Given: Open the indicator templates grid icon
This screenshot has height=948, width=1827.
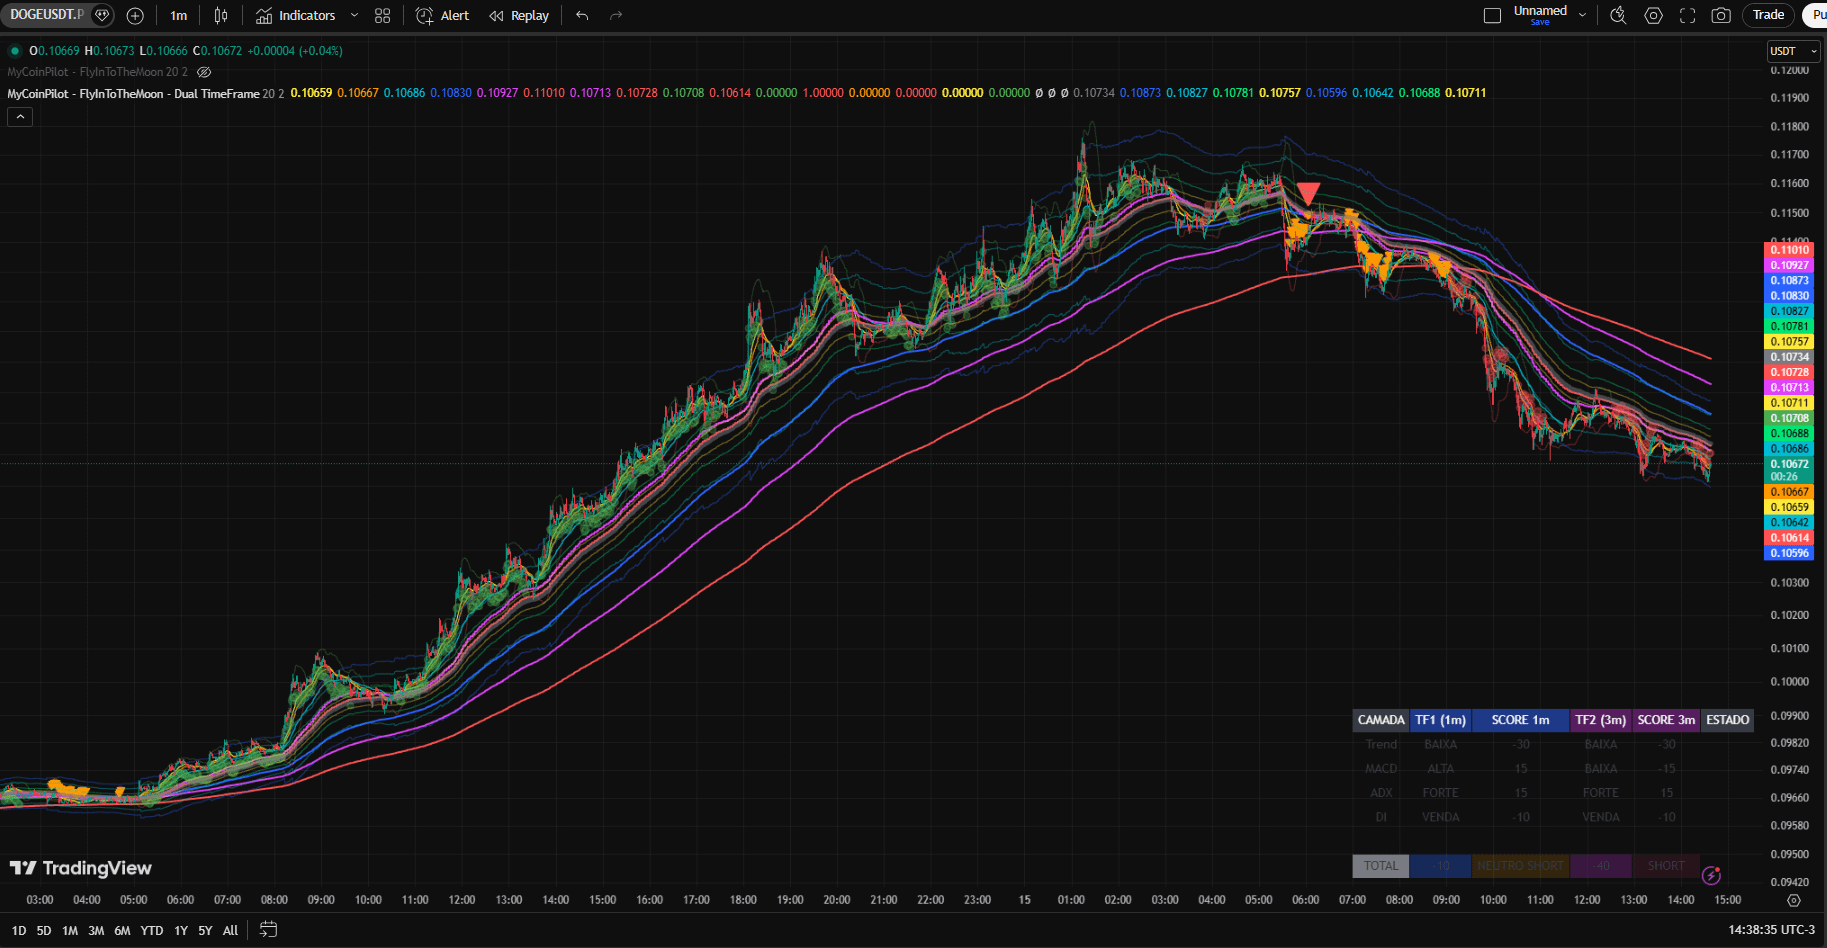Looking at the screenshot, I should coord(382,16).
